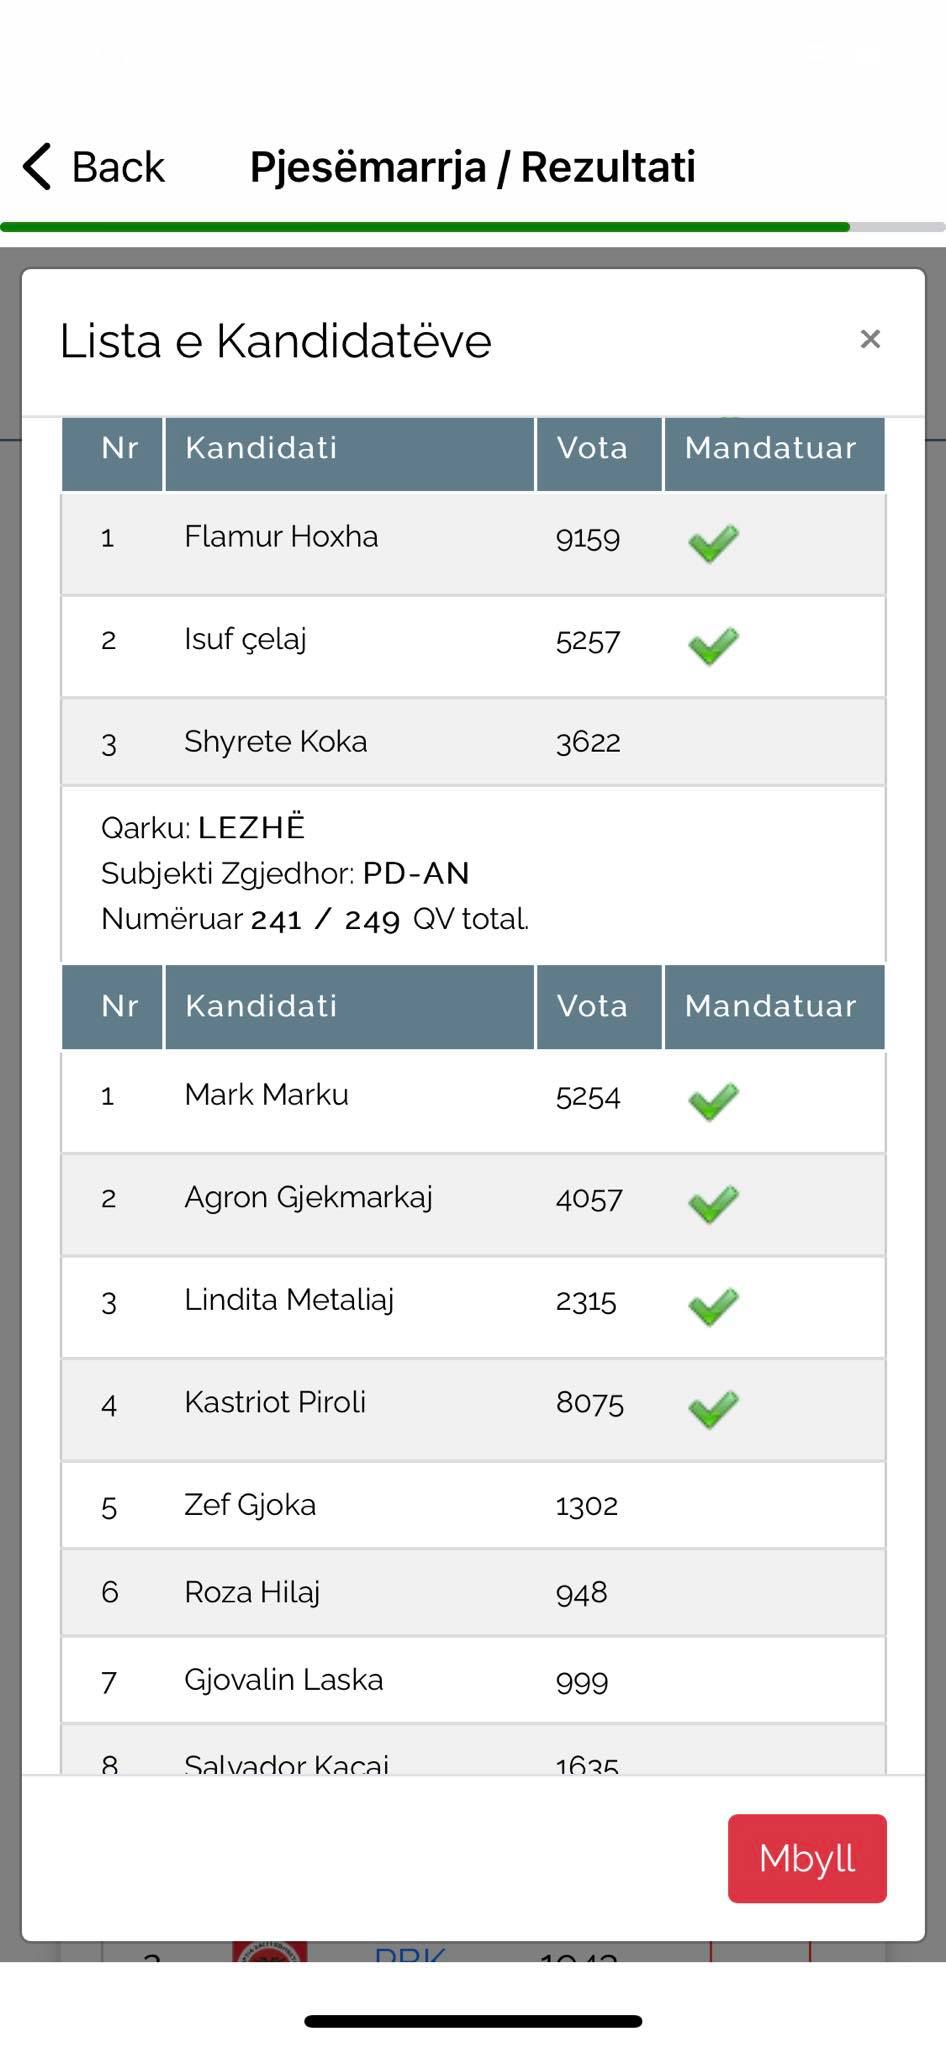Tap the PD-AN Subjekti Zgjedhor label
The image size is (946, 2048).
pos(415,873)
